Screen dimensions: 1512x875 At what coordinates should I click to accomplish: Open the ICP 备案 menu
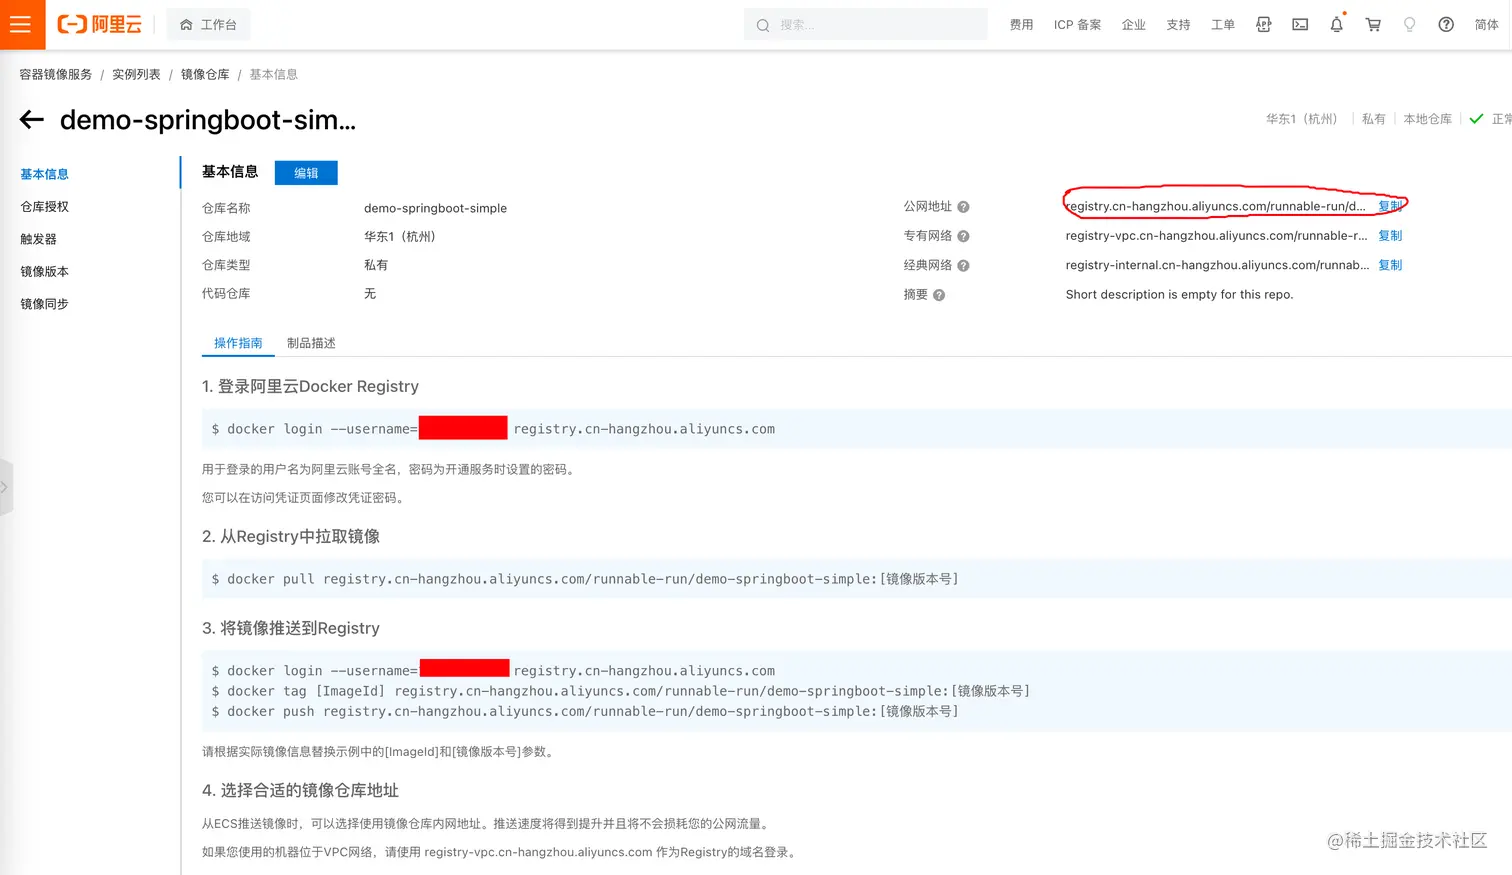pyautogui.click(x=1077, y=24)
